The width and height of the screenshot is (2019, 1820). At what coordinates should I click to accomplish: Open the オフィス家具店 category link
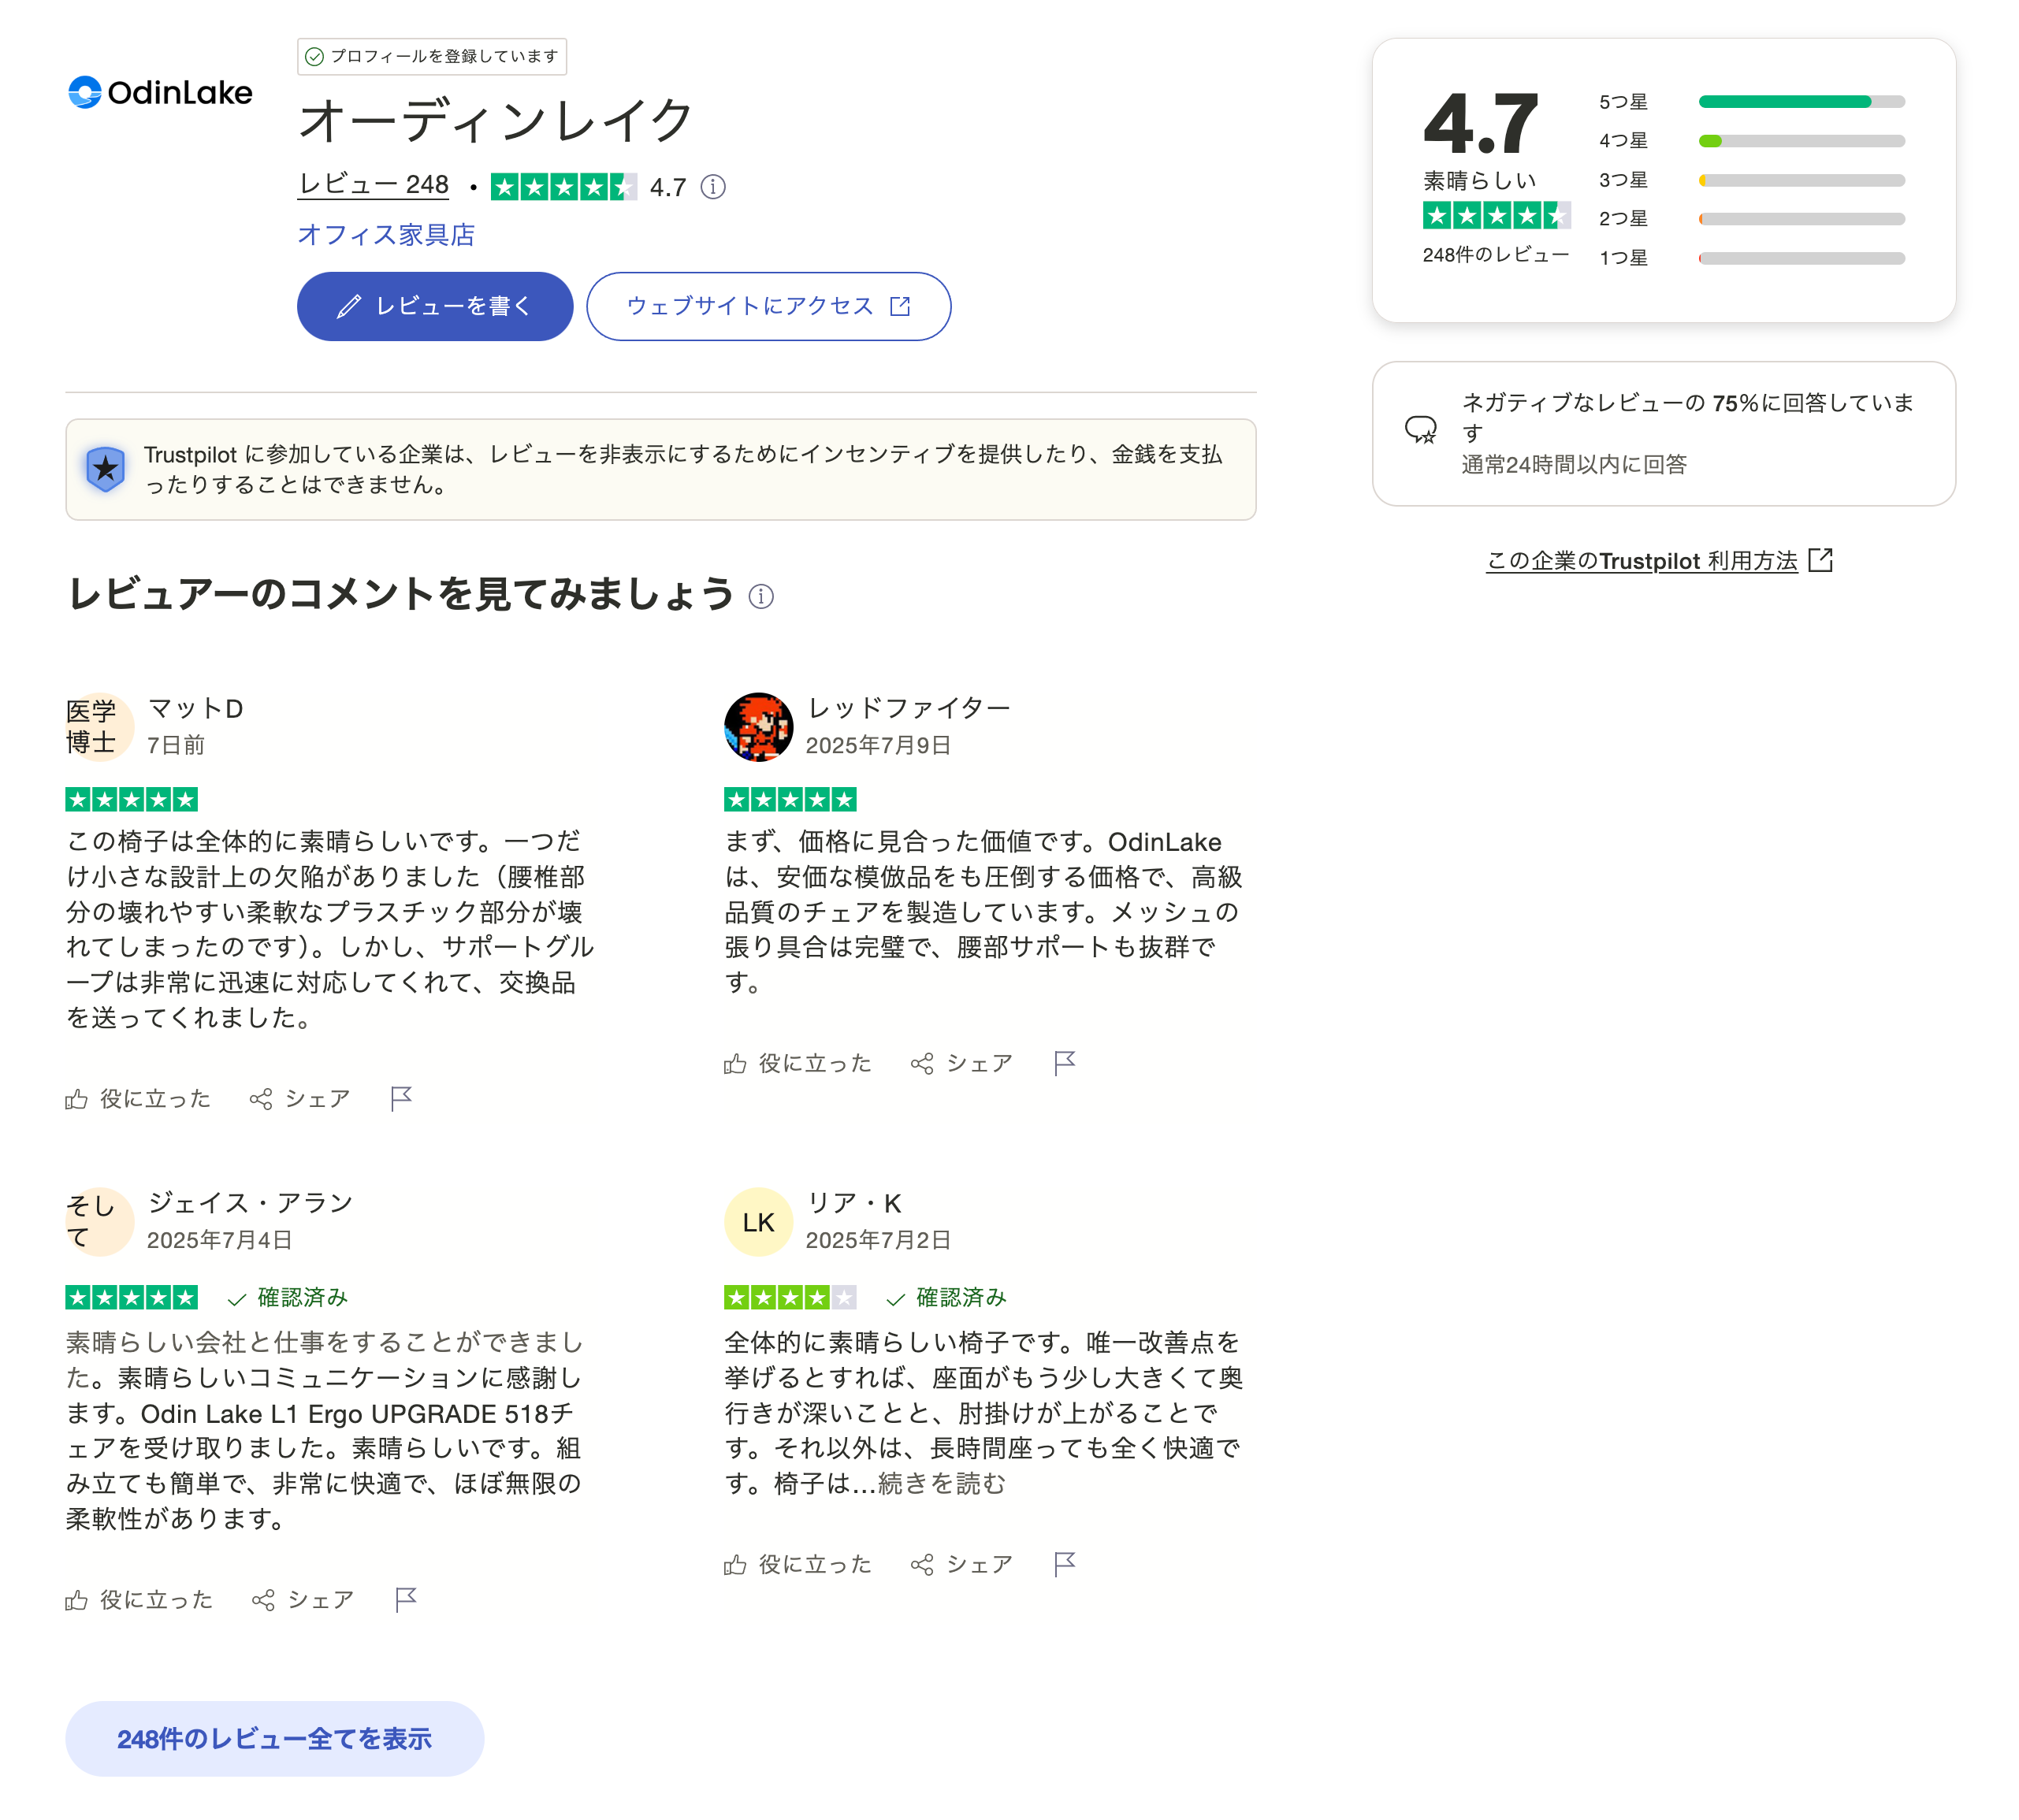click(x=386, y=235)
